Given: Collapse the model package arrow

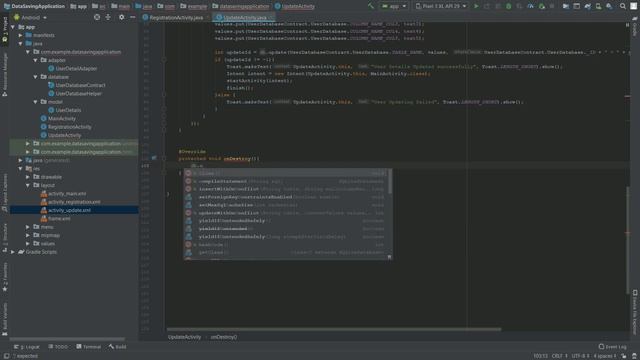Looking at the screenshot, I should 36,102.
